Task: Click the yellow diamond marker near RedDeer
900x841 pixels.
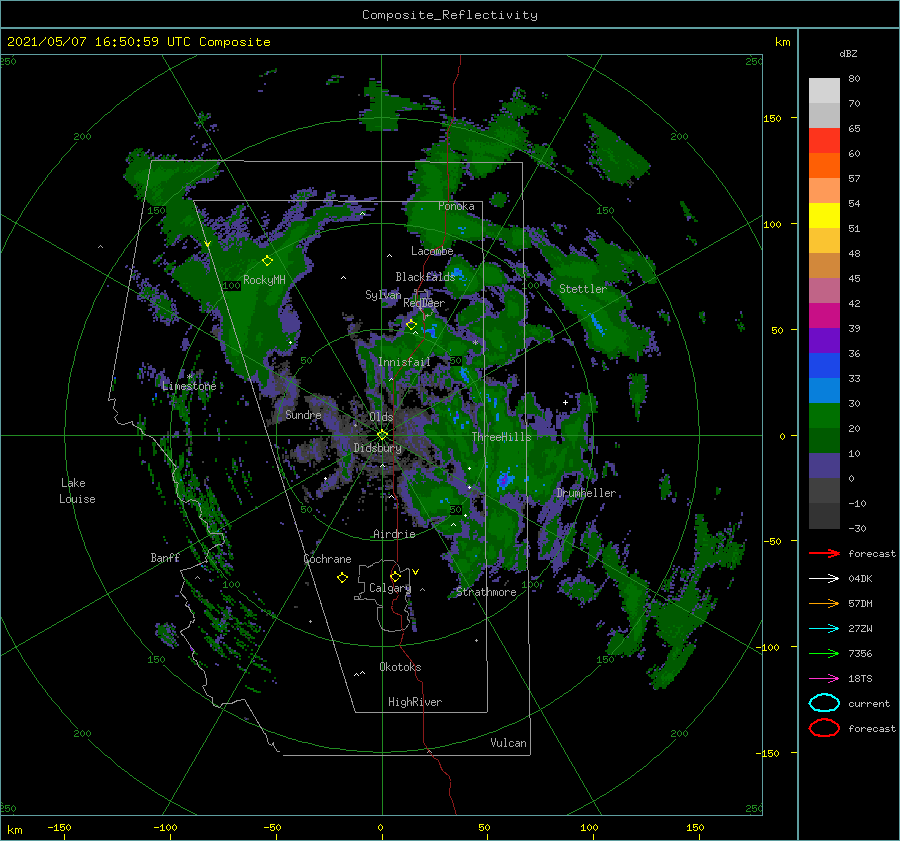Action: pyautogui.click(x=411, y=325)
